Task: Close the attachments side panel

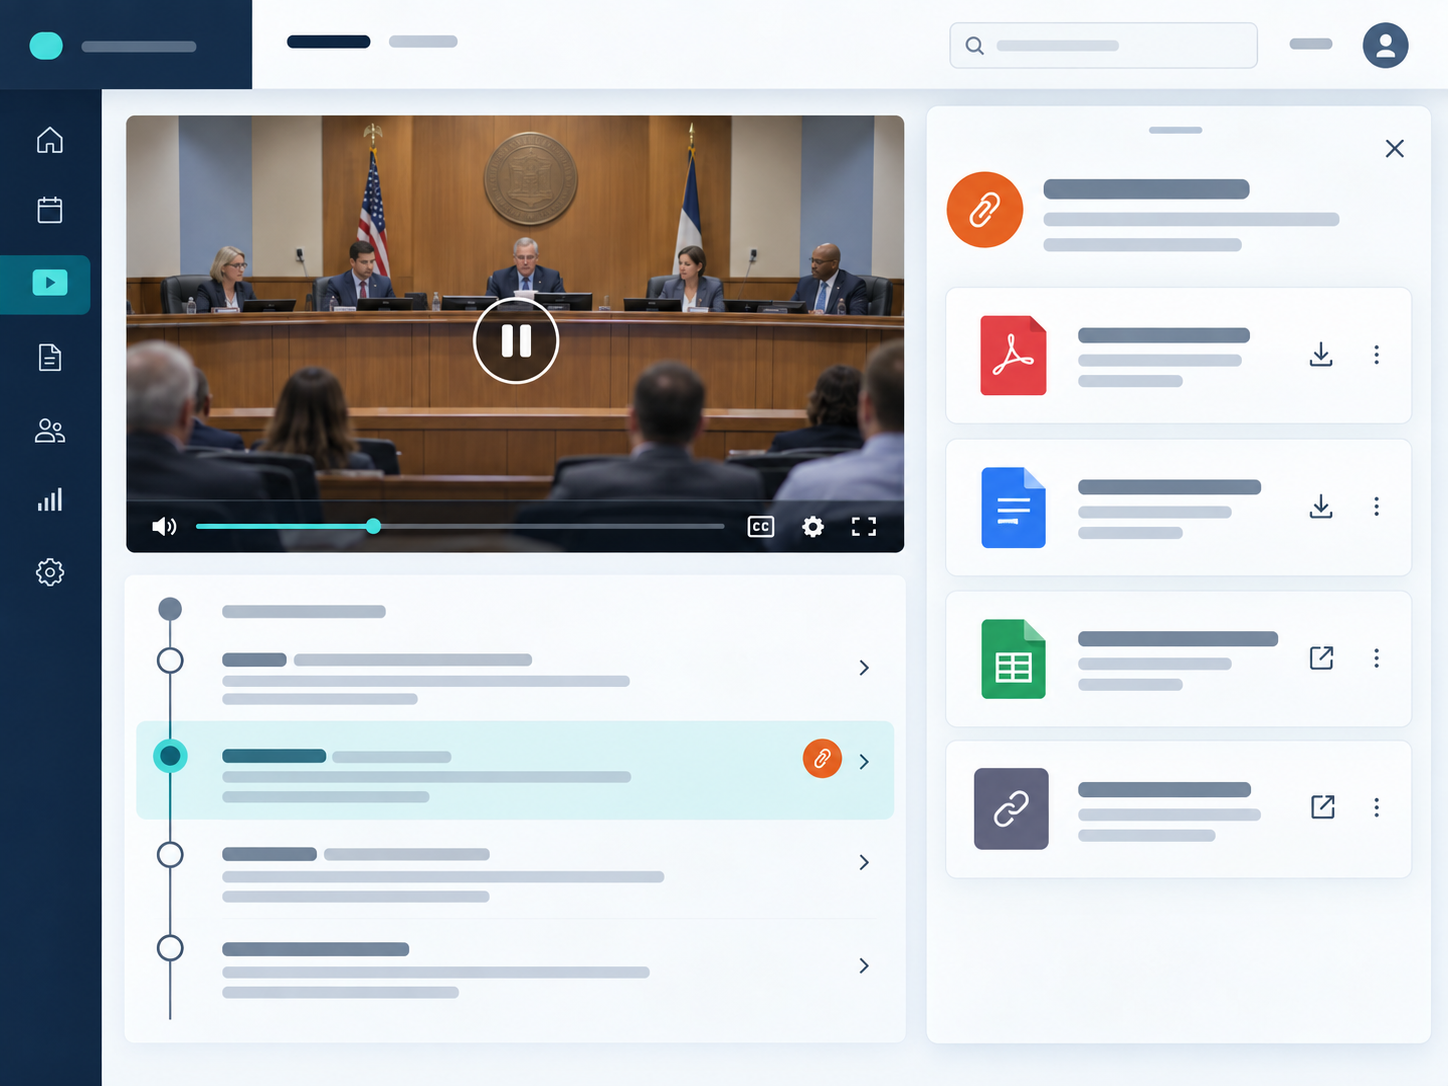Action: (x=1395, y=149)
